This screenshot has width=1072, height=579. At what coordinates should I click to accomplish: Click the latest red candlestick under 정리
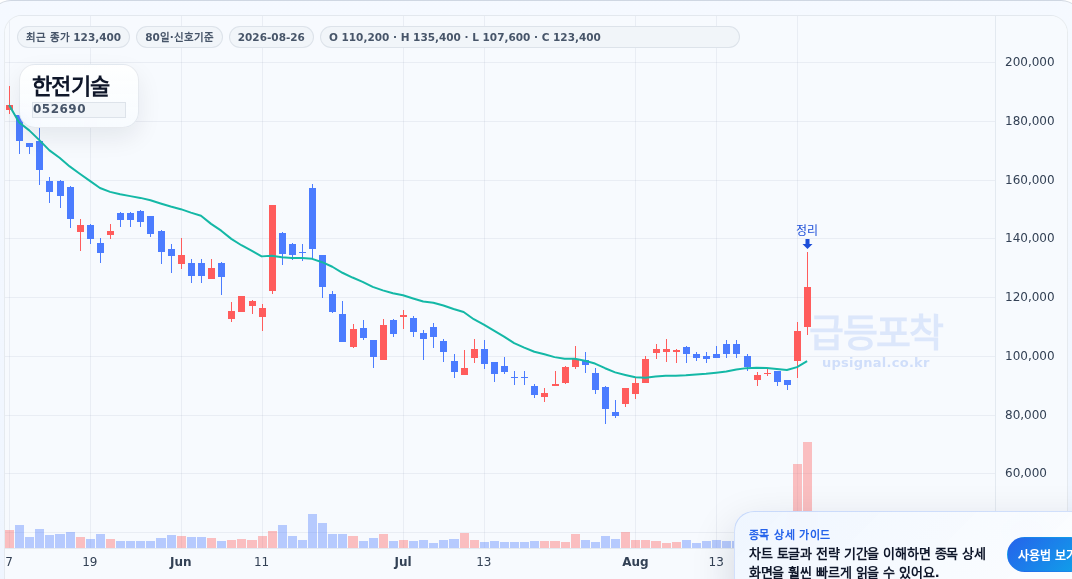tap(807, 307)
